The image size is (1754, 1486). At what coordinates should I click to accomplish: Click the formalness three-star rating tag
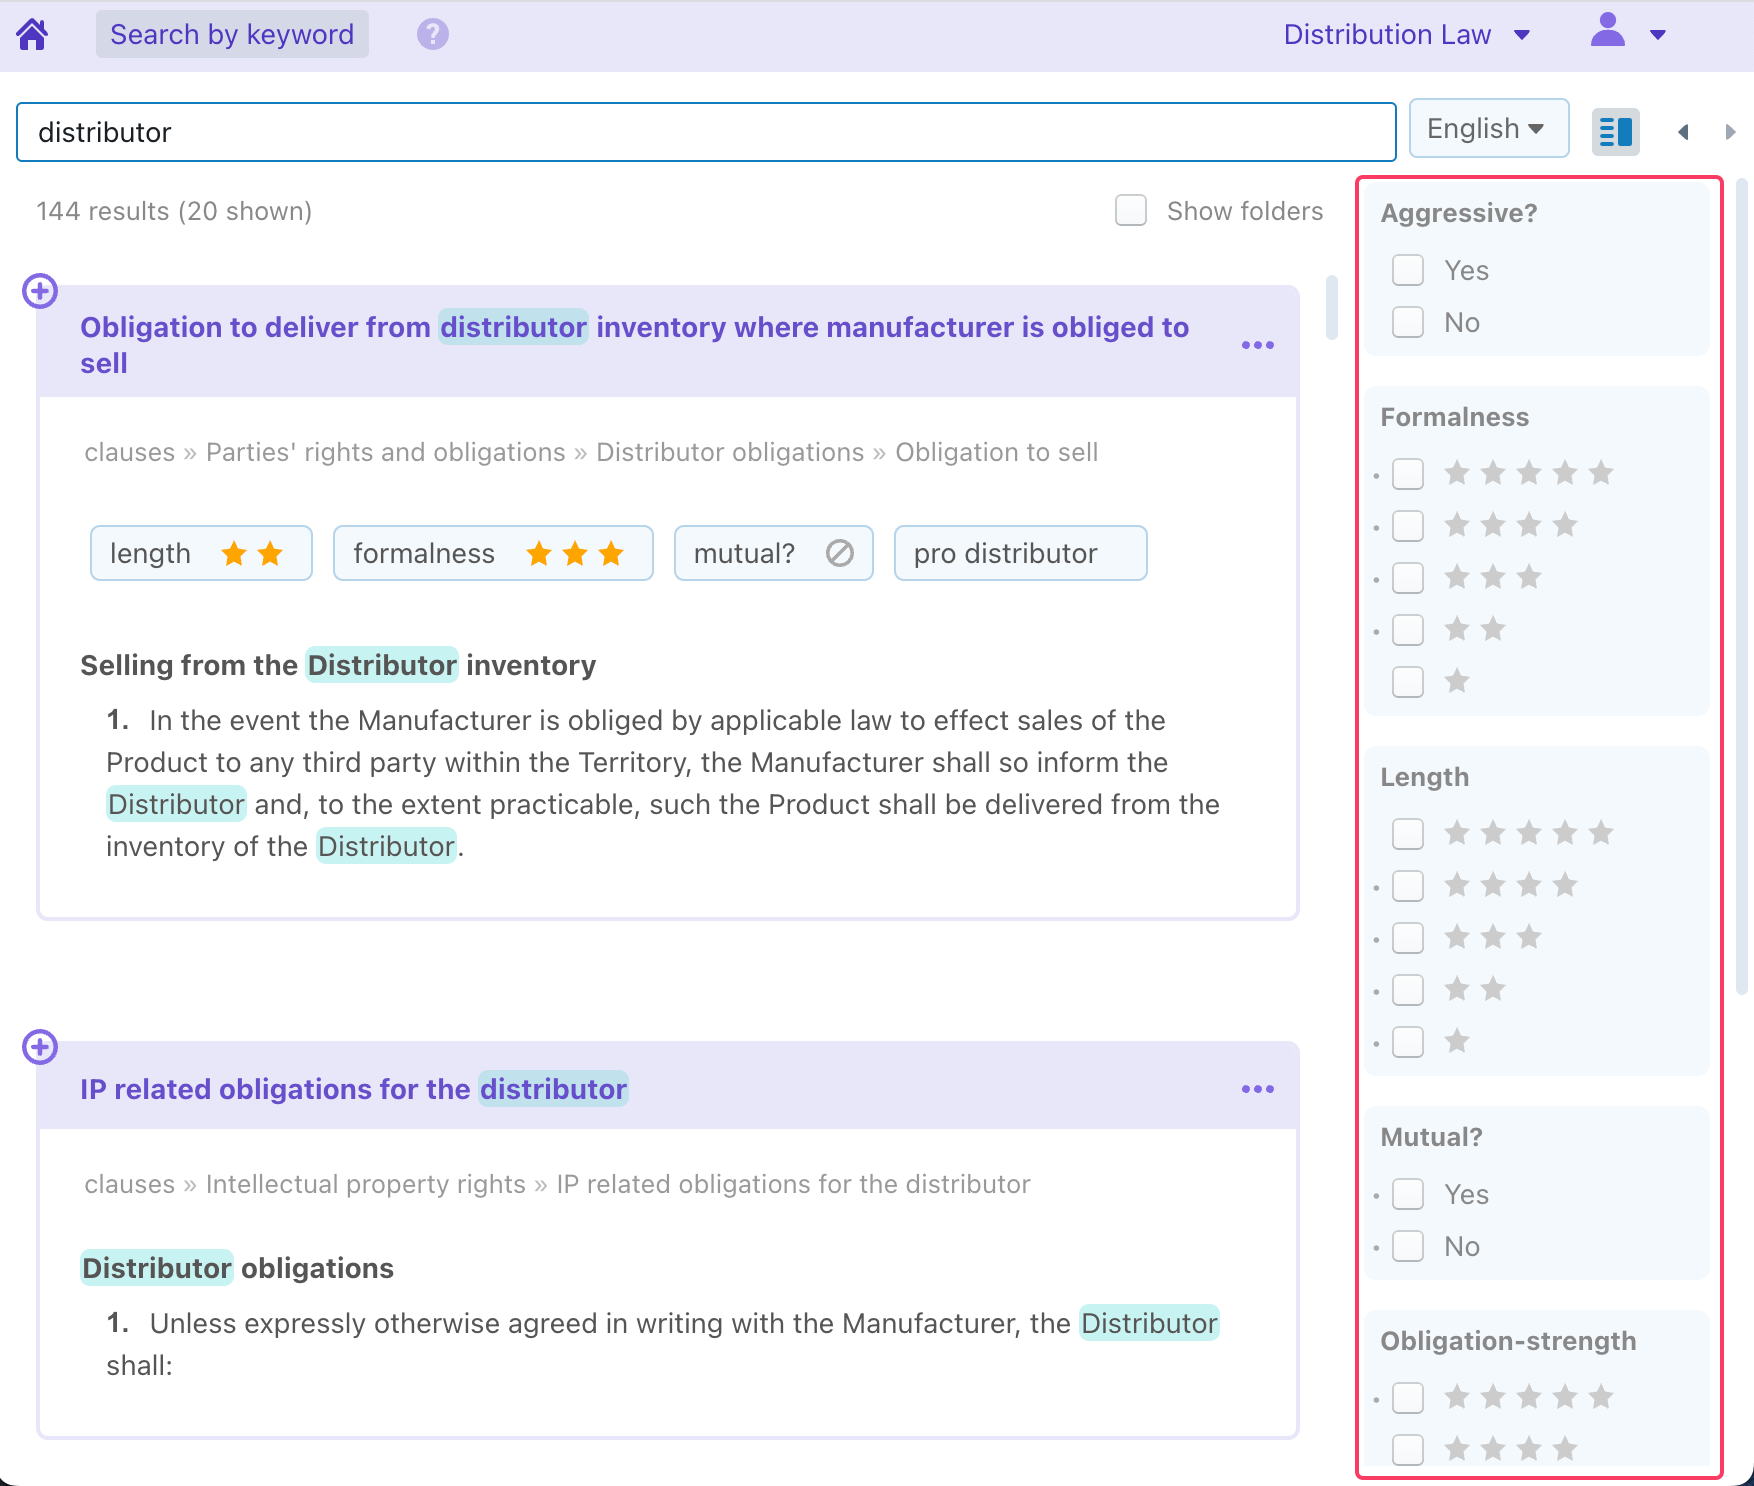click(493, 553)
